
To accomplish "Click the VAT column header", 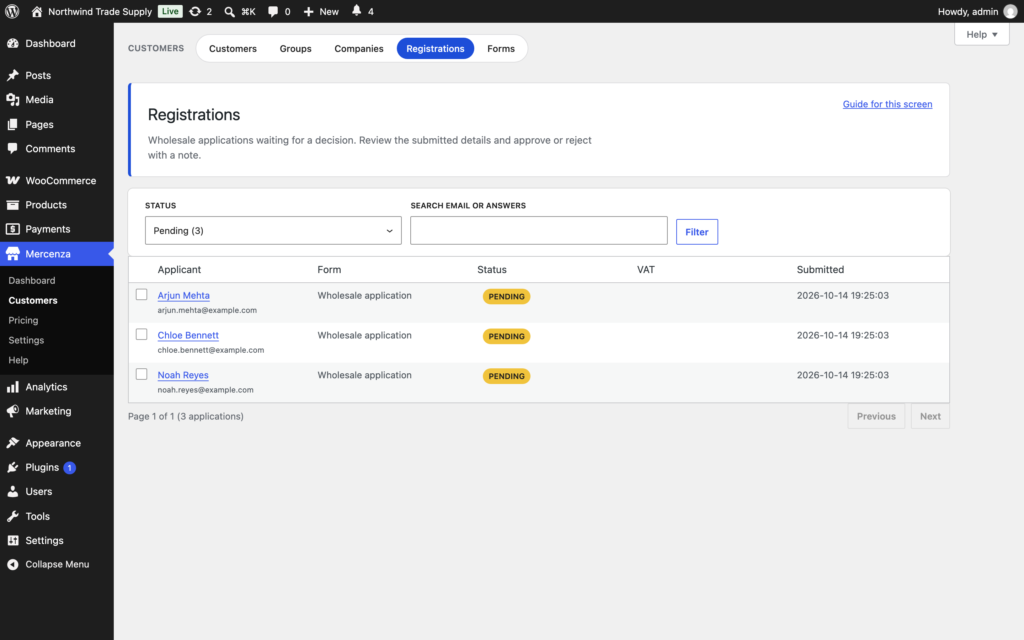I will [646, 269].
